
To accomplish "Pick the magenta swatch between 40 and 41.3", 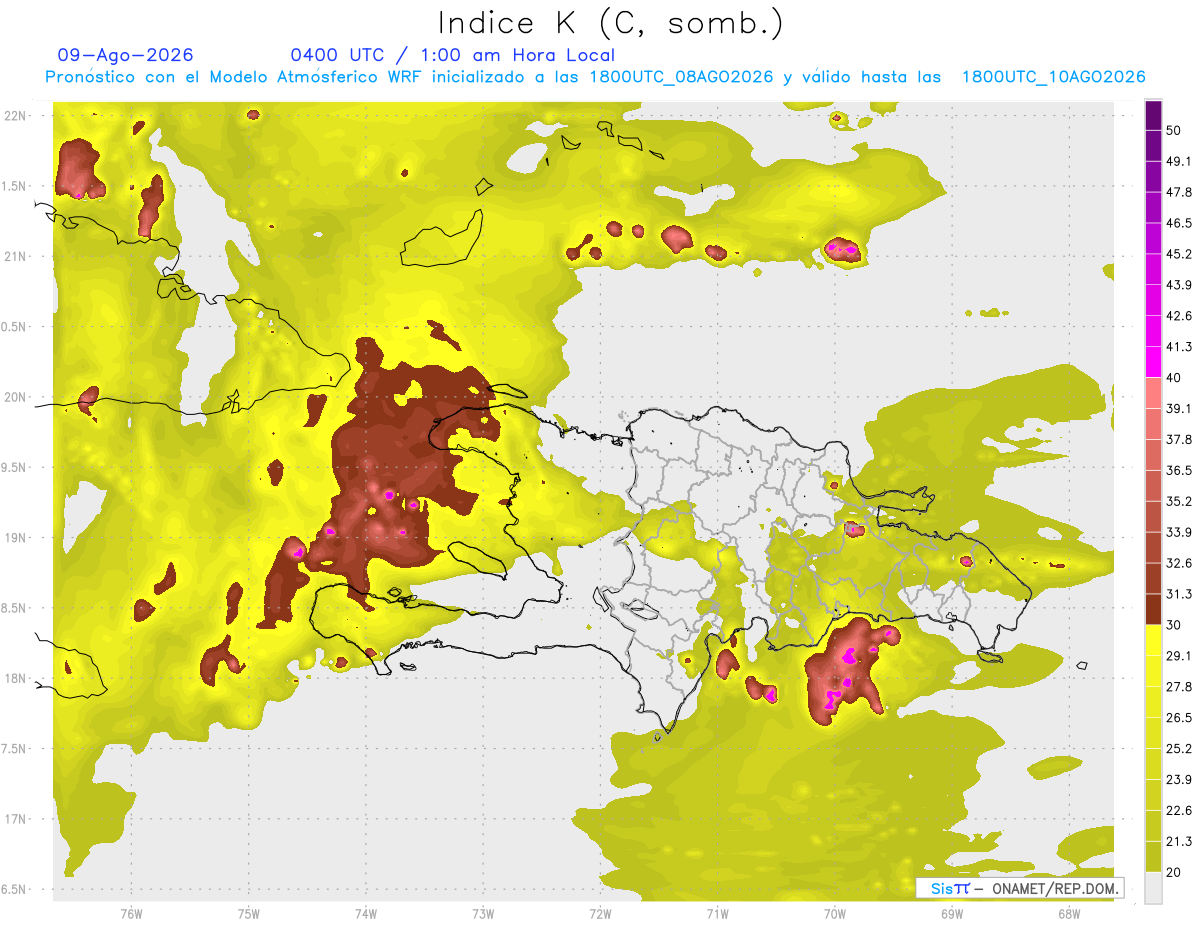I will [1153, 362].
